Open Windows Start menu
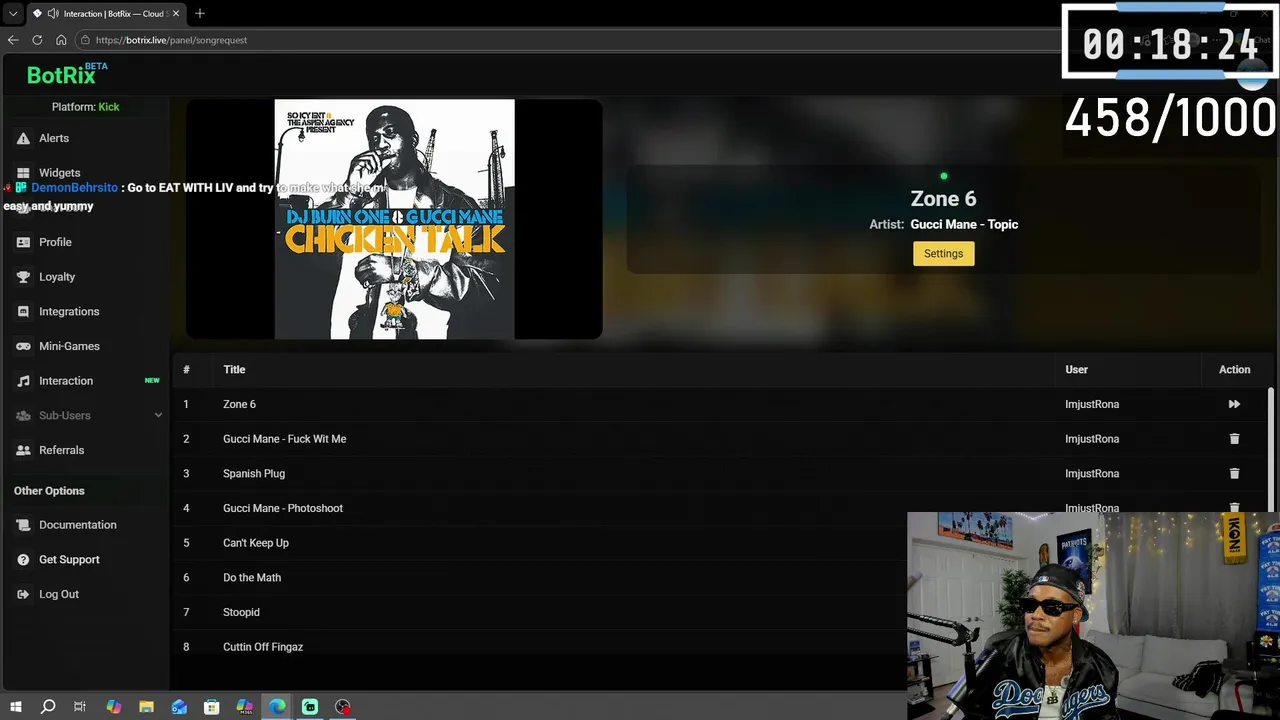1280x720 pixels. pos(15,707)
